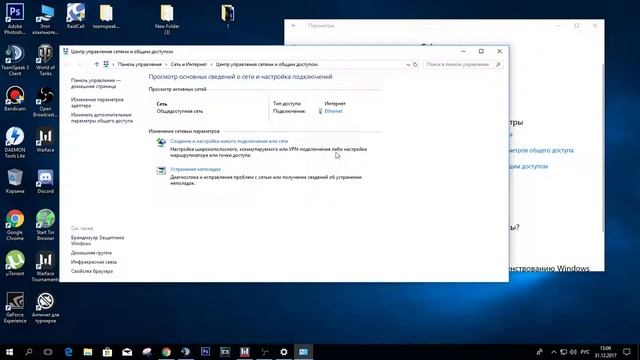Image resolution: width=640 pixels, height=360 pixels.
Task: Refresh the Control Panel address bar
Action: coord(415,64)
